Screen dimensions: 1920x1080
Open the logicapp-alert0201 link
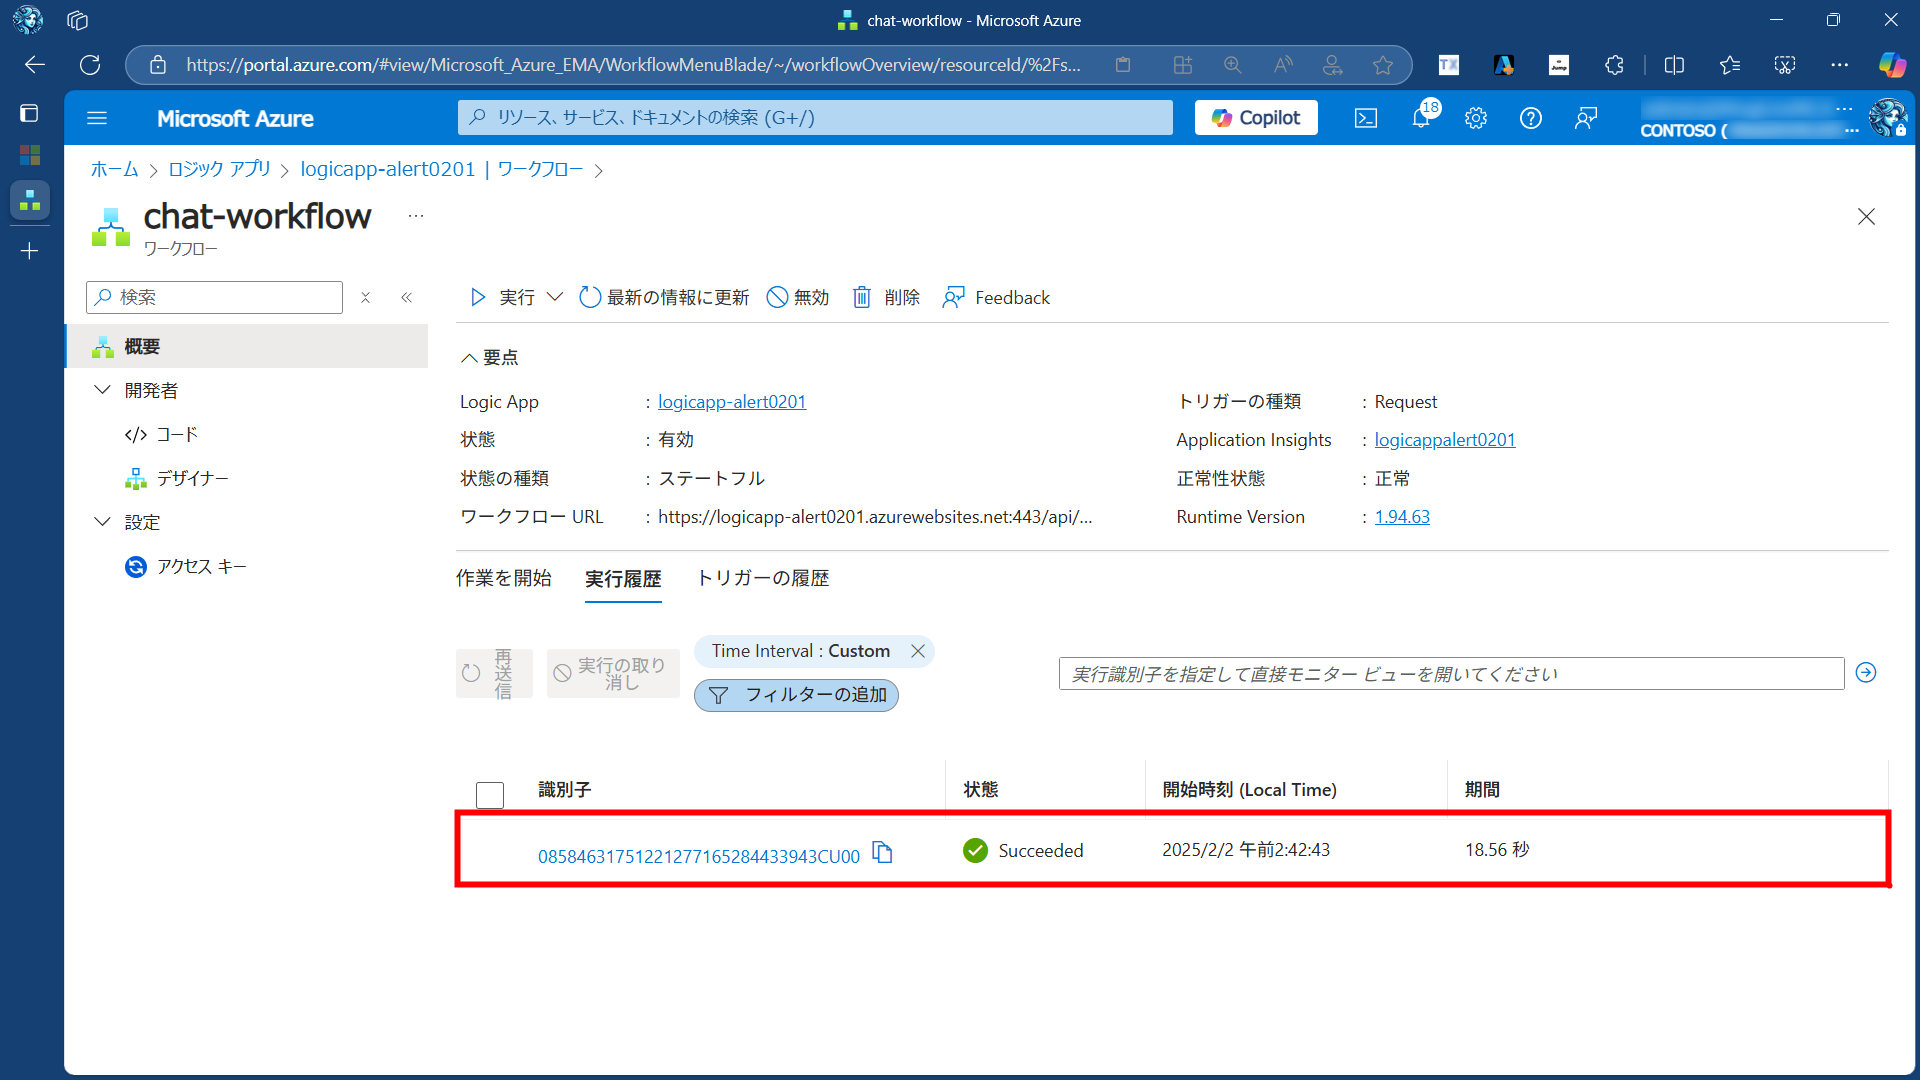(x=731, y=401)
